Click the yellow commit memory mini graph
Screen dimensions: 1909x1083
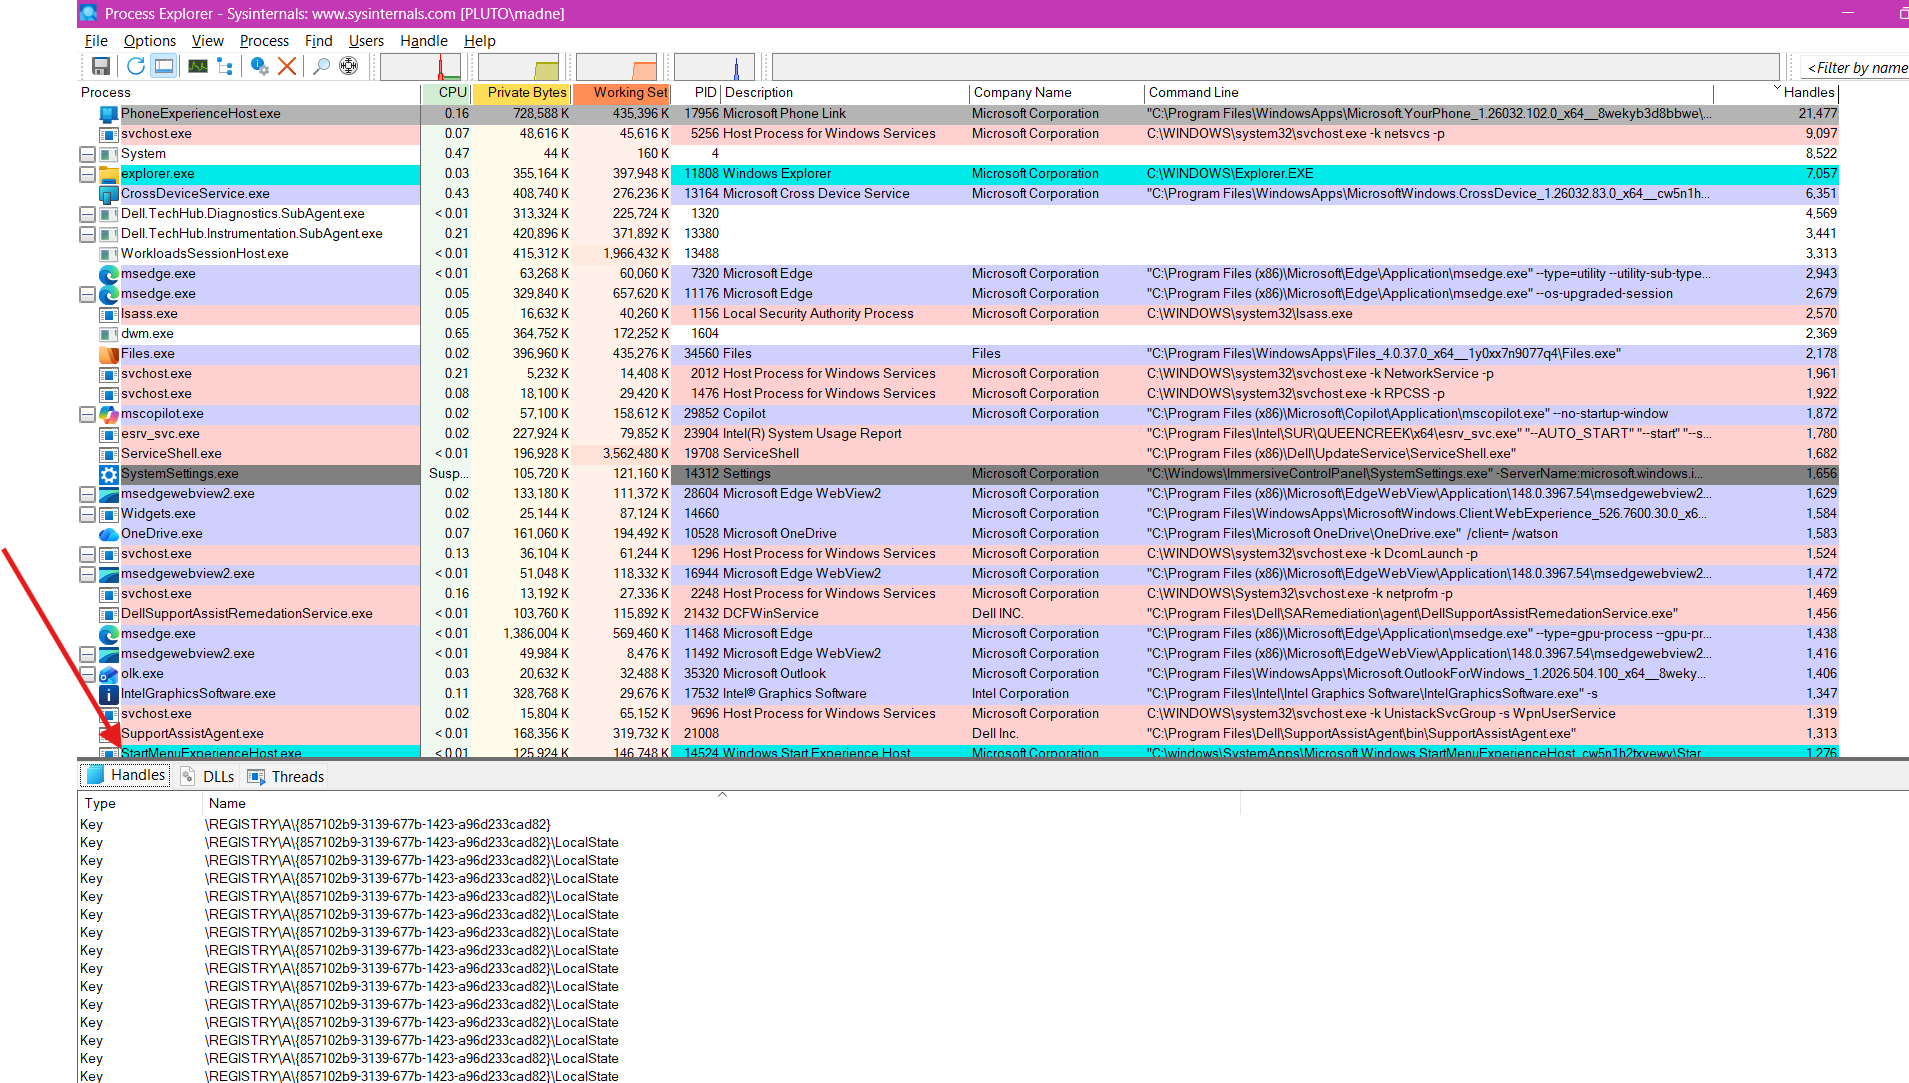(519, 67)
